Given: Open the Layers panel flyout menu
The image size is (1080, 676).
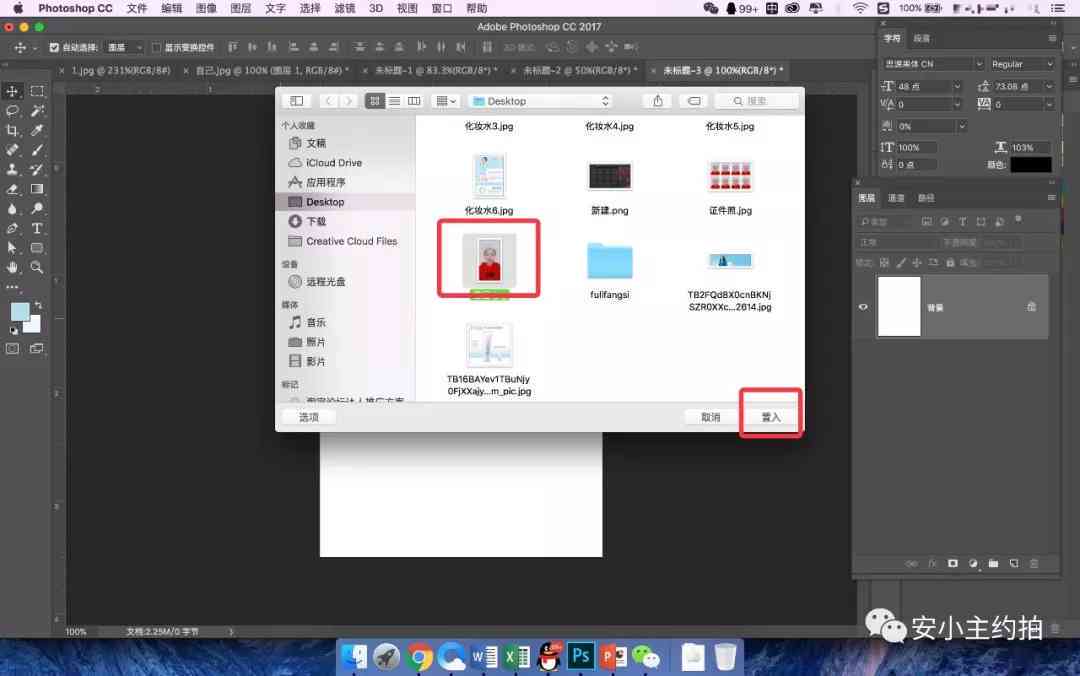Looking at the screenshot, I should (1051, 198).
